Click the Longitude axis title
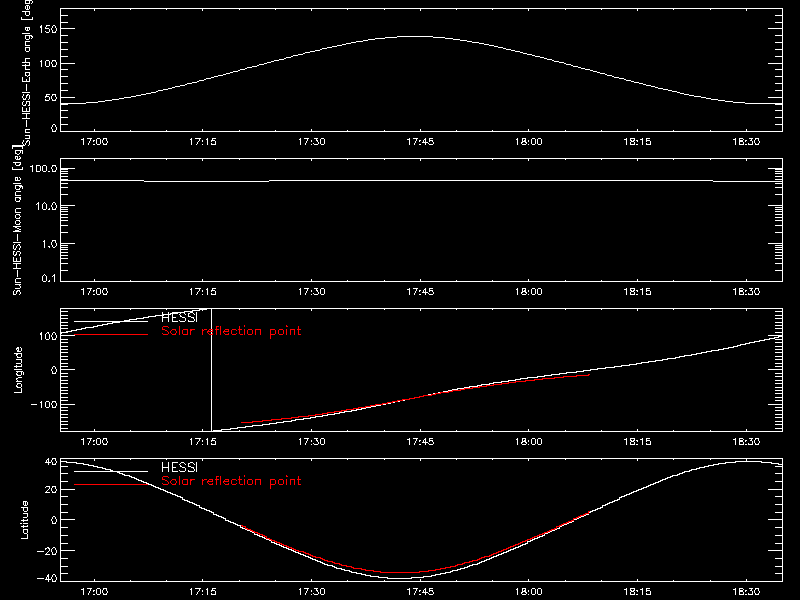The image size is (800, 600). click(18, 370)
